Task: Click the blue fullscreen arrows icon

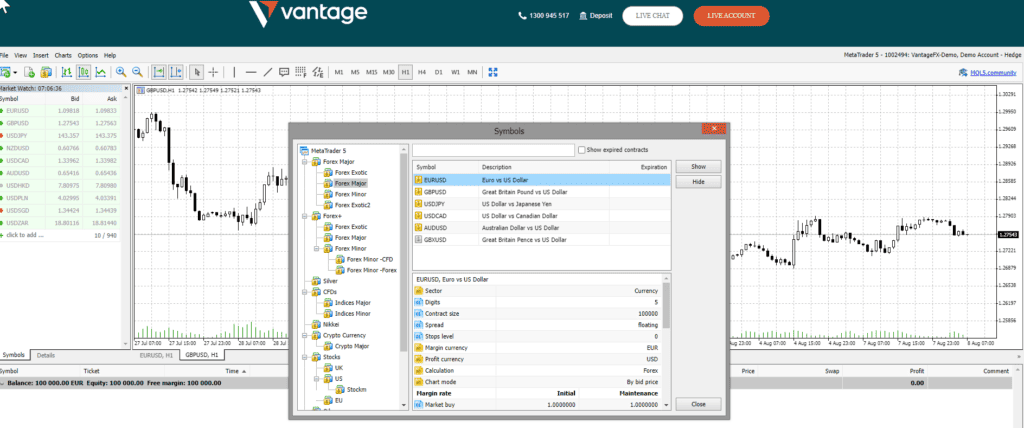Action: 492,72
